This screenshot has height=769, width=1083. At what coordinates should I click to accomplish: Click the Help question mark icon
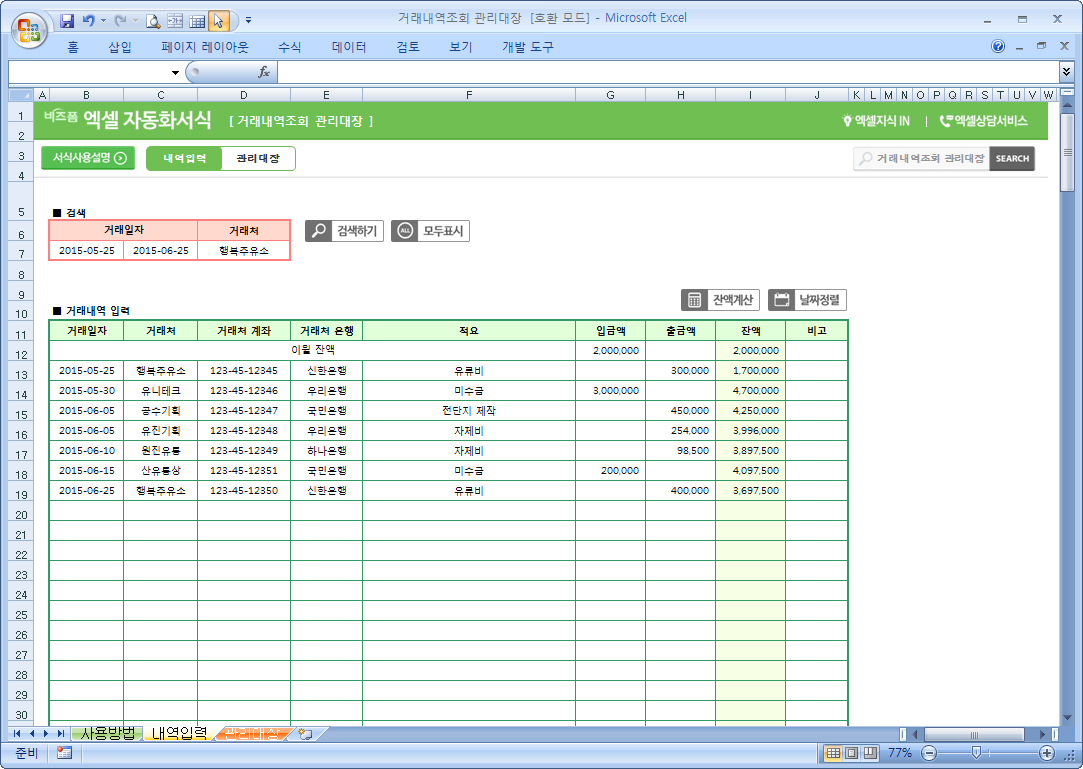click(x=998, y=47)
